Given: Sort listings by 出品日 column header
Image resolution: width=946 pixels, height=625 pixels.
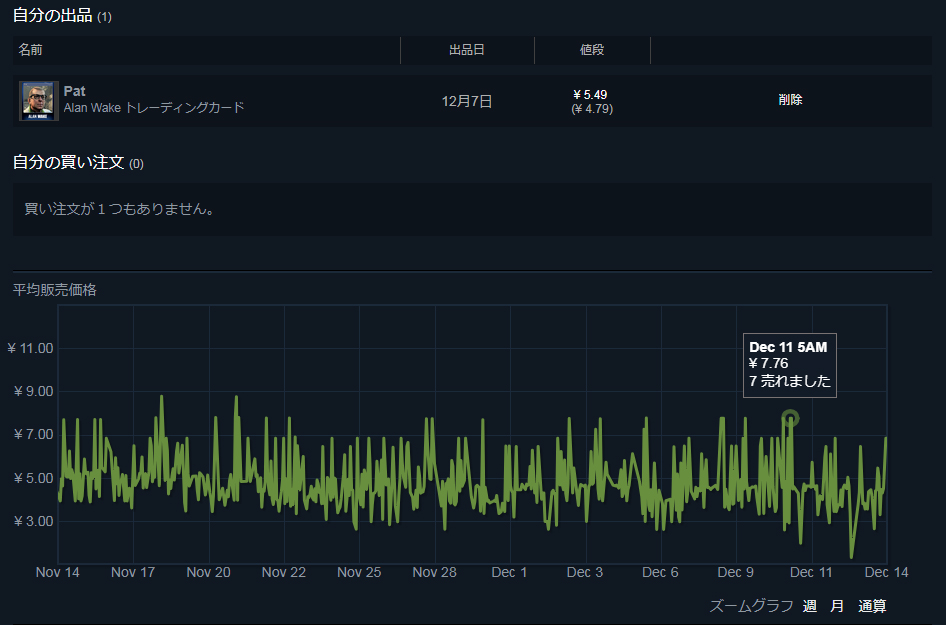Looking at the screenshot, I should pos(467,50).
